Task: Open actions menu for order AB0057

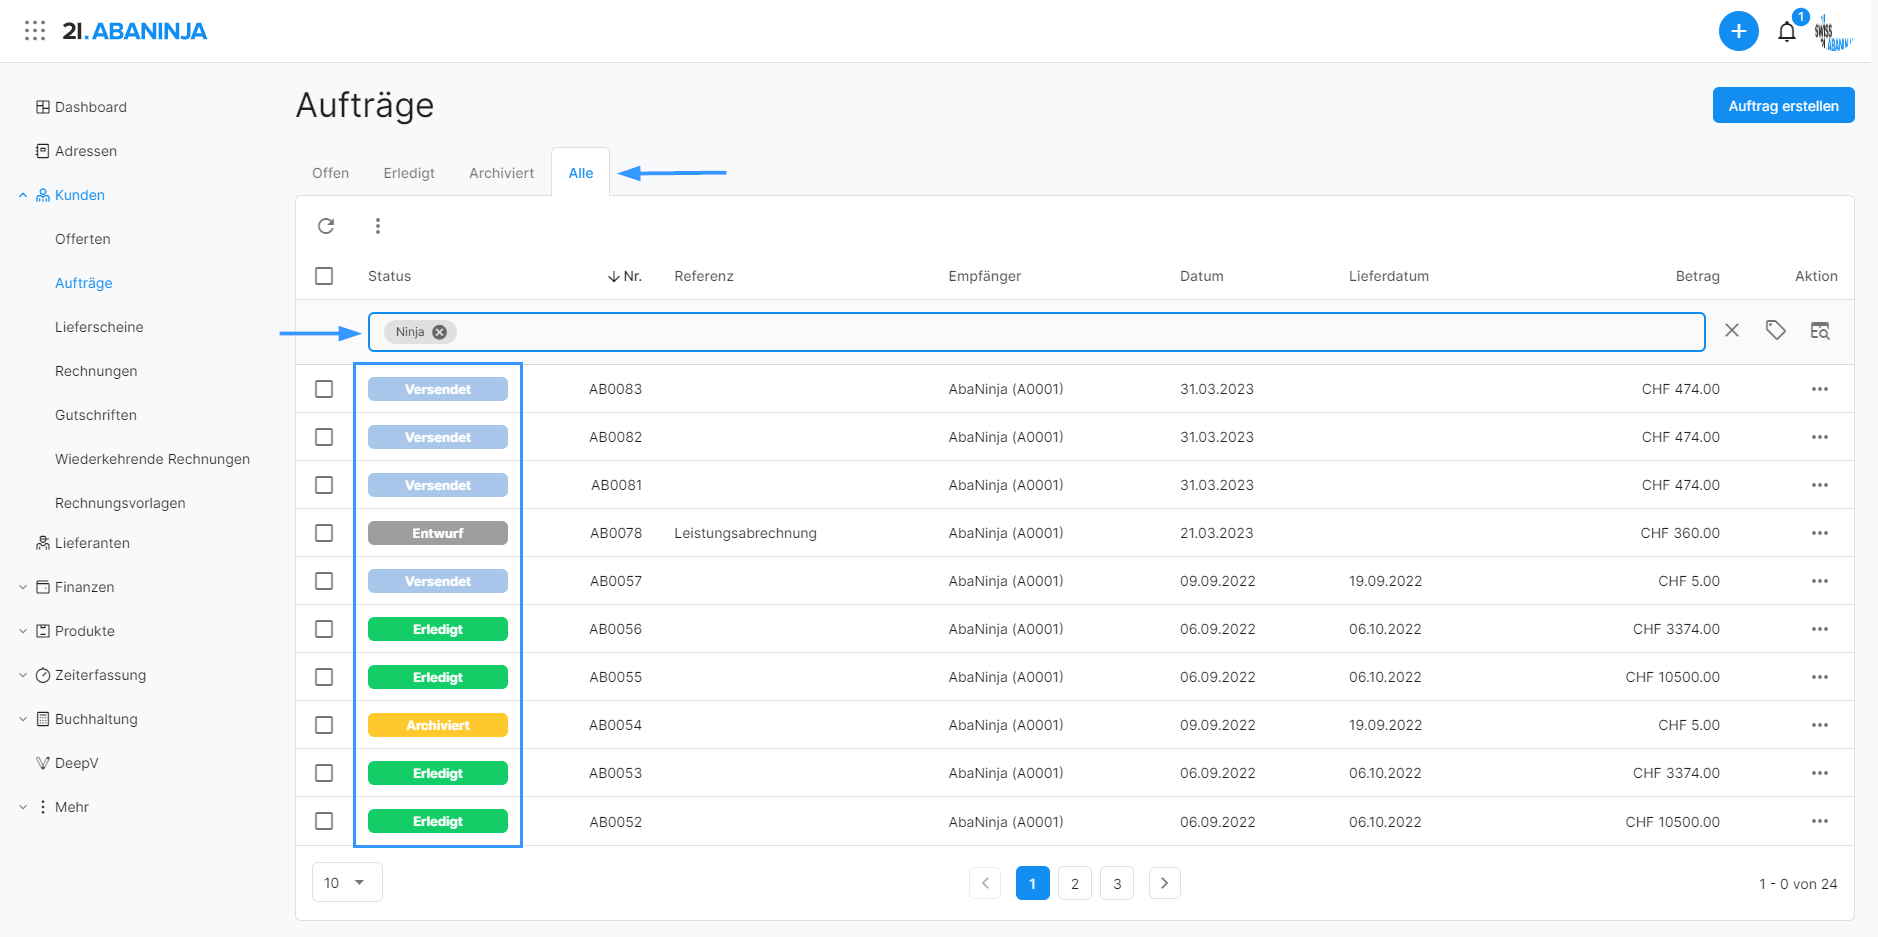Action: pyautogui.click(x=1819, y=581)
